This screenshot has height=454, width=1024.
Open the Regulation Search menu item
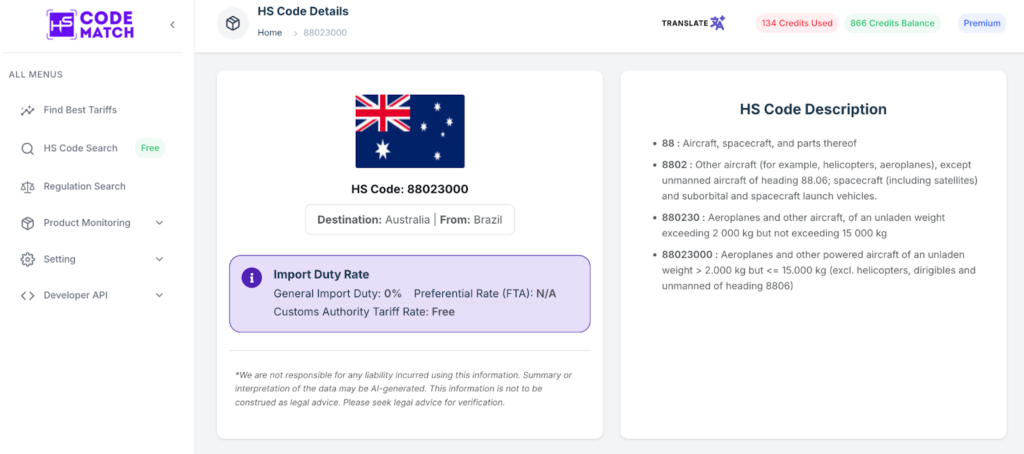tap(84, 186)
